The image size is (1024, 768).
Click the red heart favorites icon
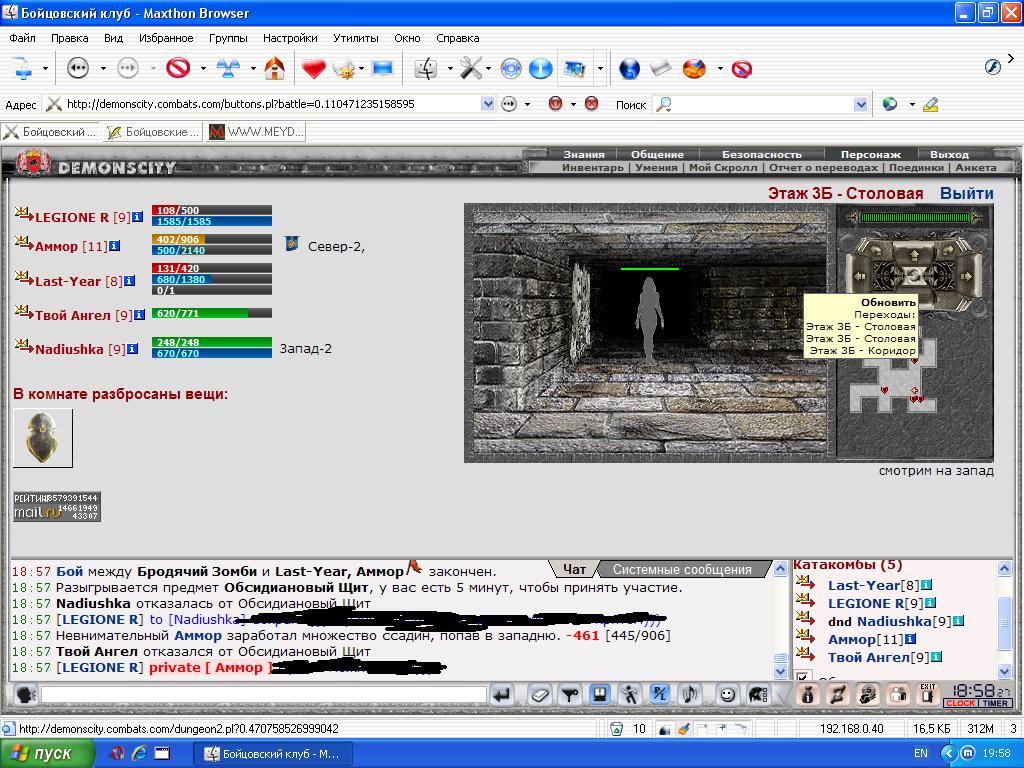[313, 69]
